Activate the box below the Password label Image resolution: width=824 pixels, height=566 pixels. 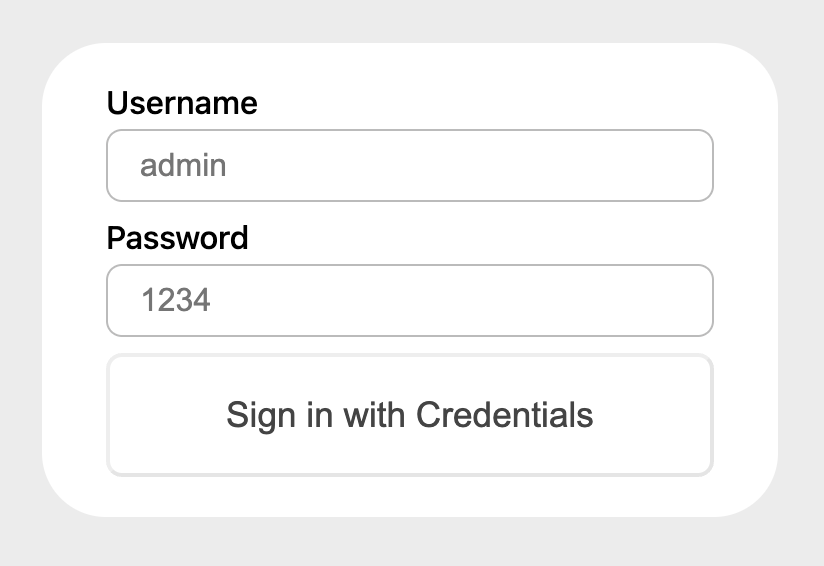[x=410, y=301]
